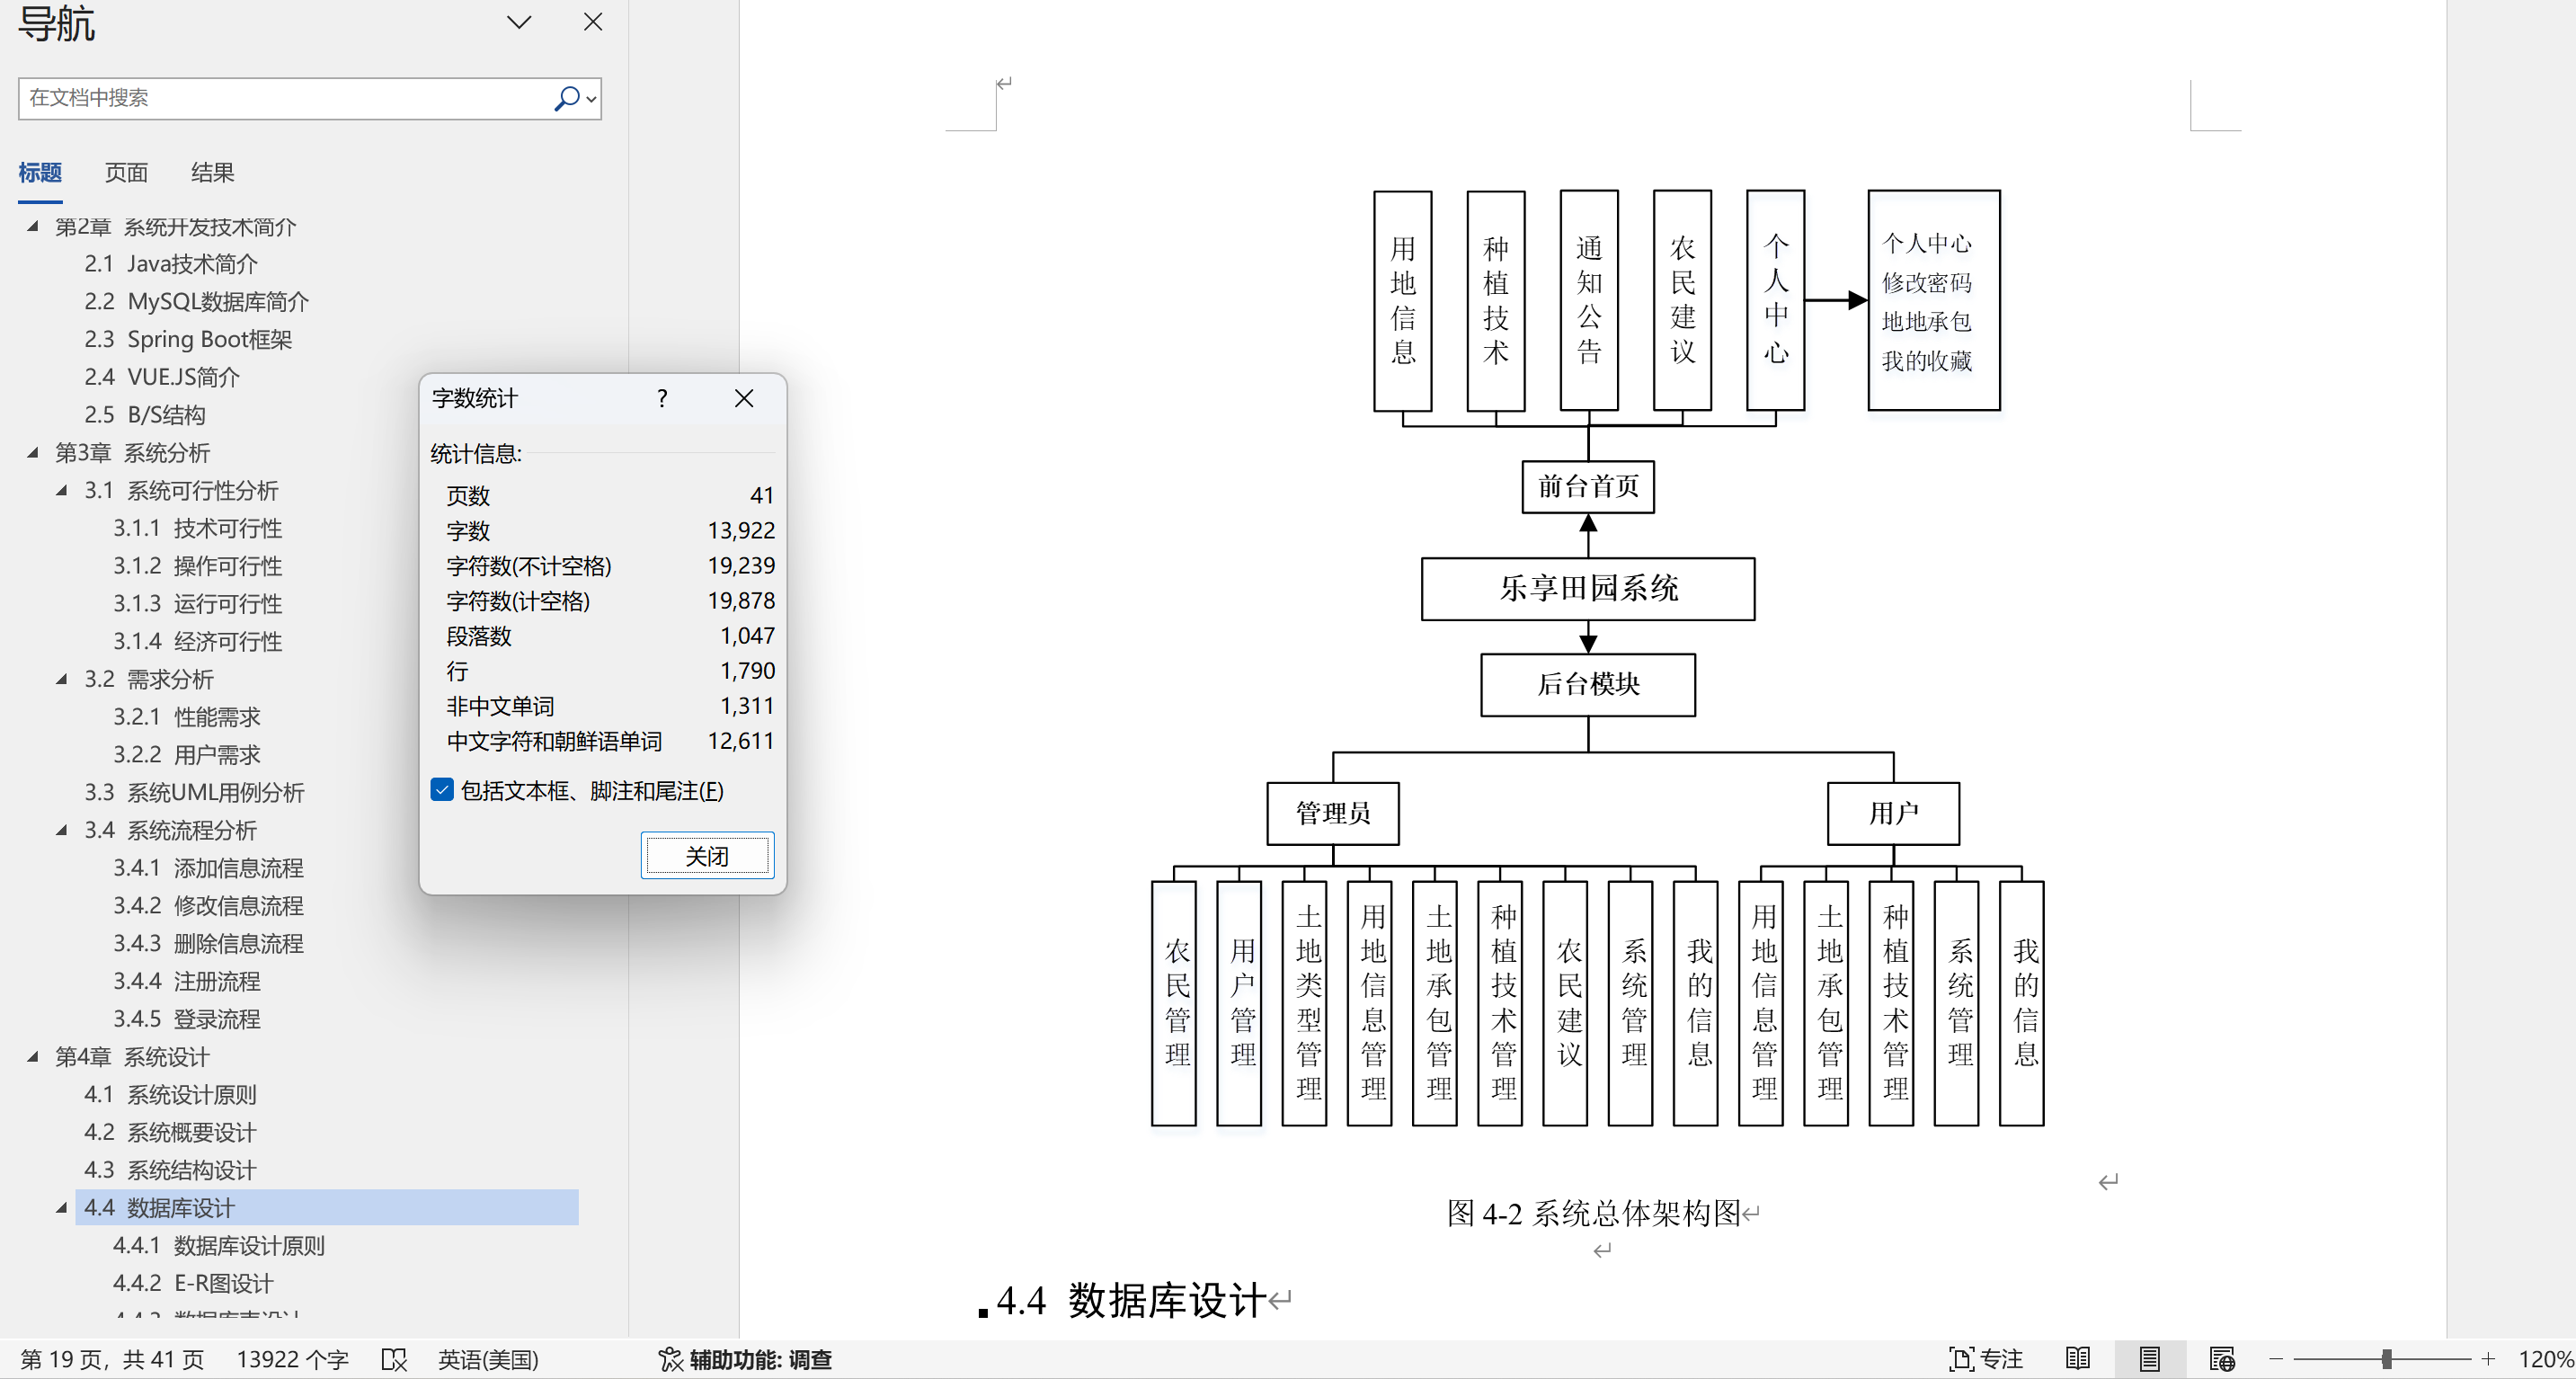Viewport: 2576px width, 1379px height.
Task: Click the 4.4 数据库设计 heading in document
Action: click(1132, 1300)
